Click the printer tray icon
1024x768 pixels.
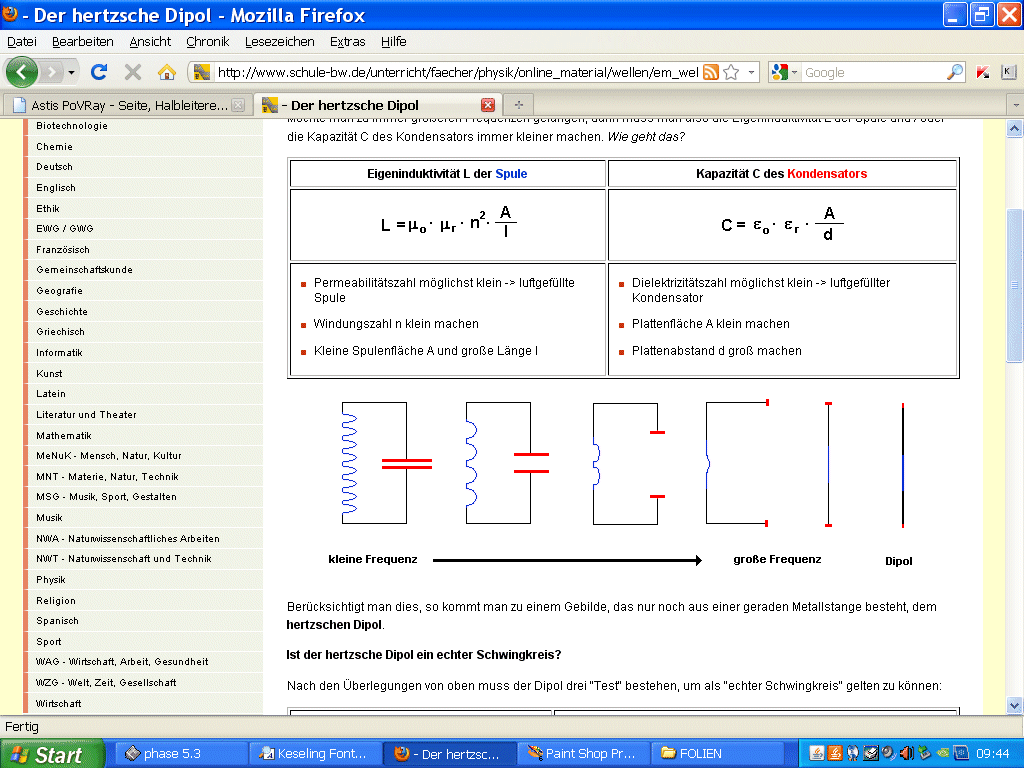click(871, 754)
